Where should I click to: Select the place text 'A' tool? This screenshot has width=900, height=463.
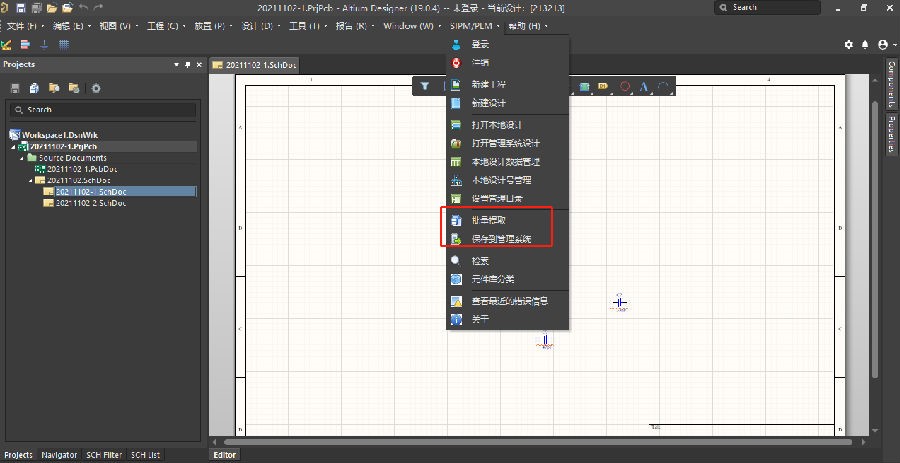pos(644,87)
